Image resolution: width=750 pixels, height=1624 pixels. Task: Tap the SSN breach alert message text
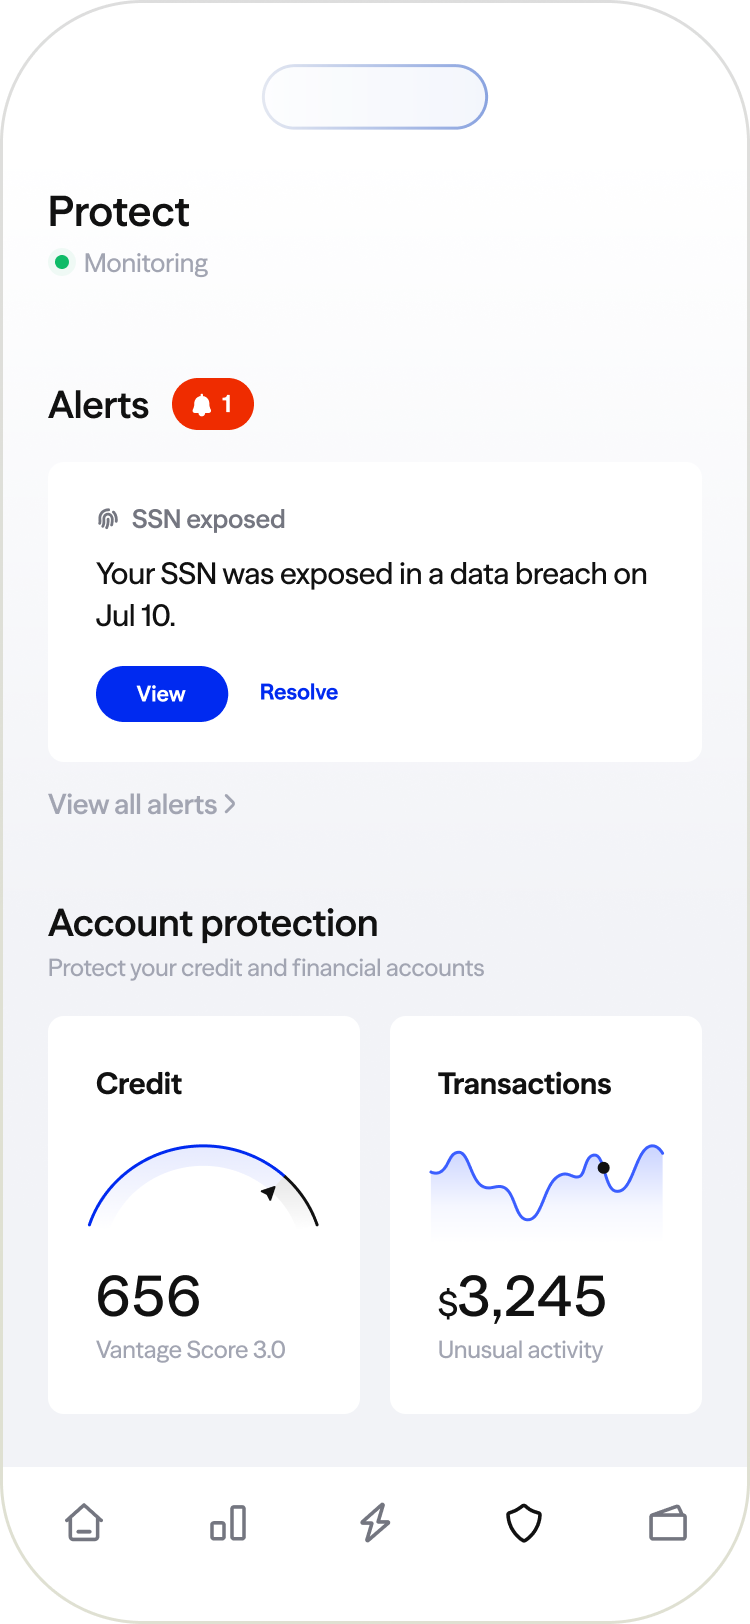point(371,594)
